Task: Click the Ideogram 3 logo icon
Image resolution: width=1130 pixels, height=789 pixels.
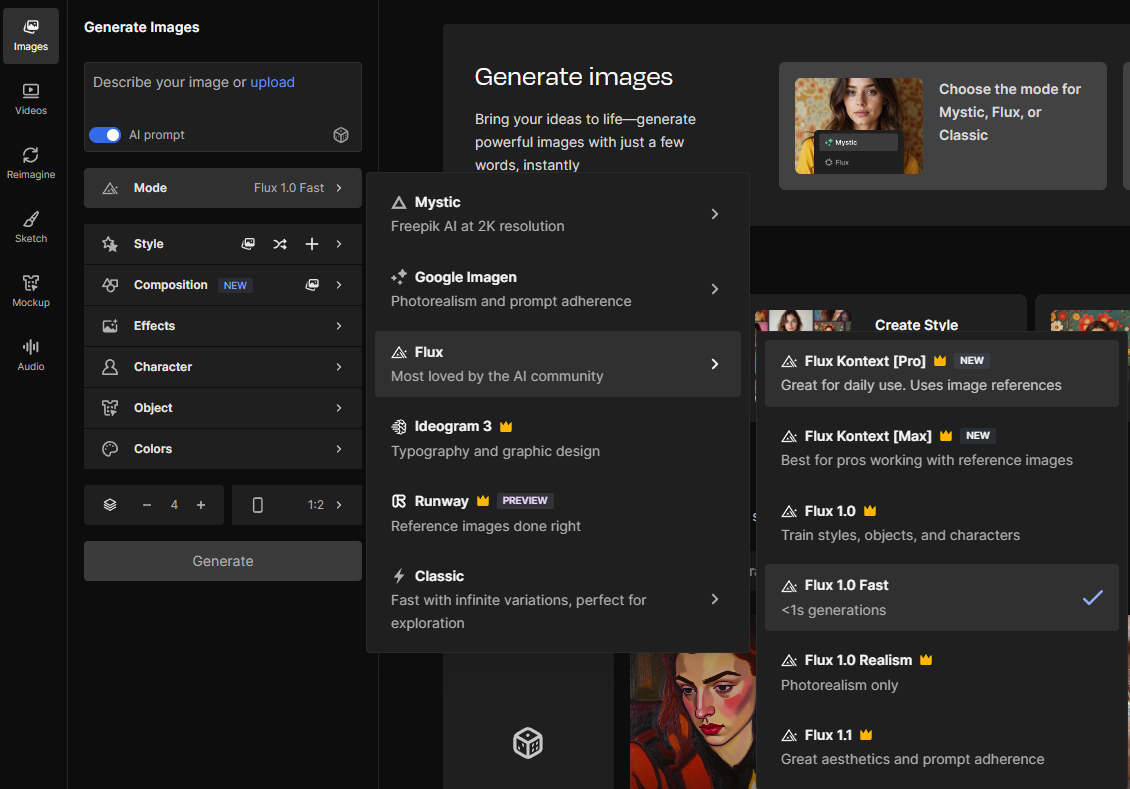Action: point(399,427)
